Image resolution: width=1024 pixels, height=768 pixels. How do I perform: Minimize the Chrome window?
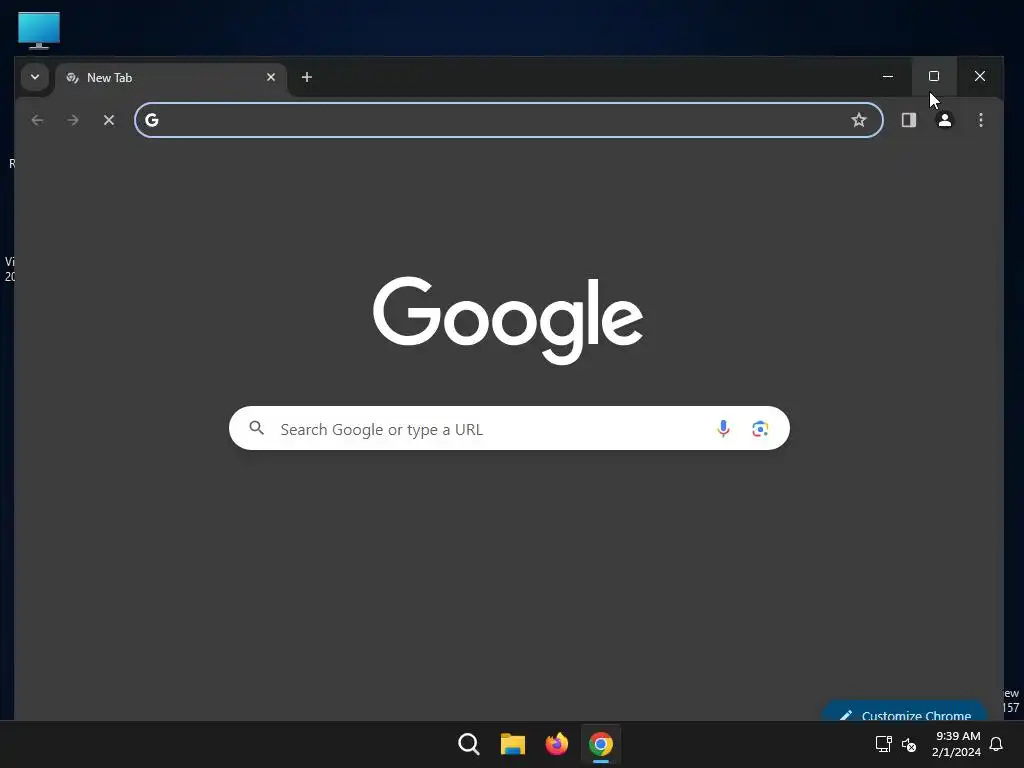888,76
